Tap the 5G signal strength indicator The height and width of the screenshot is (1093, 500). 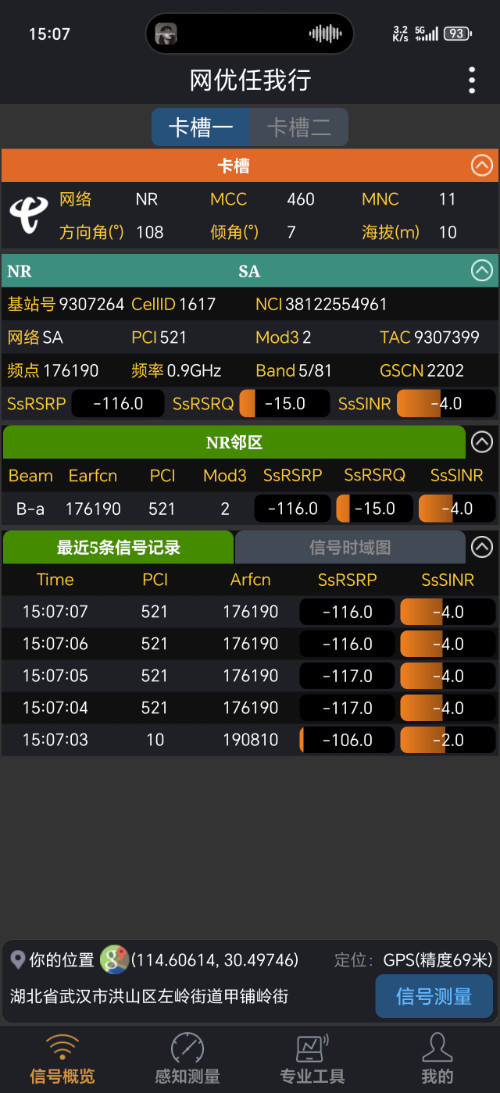[427, 33]
